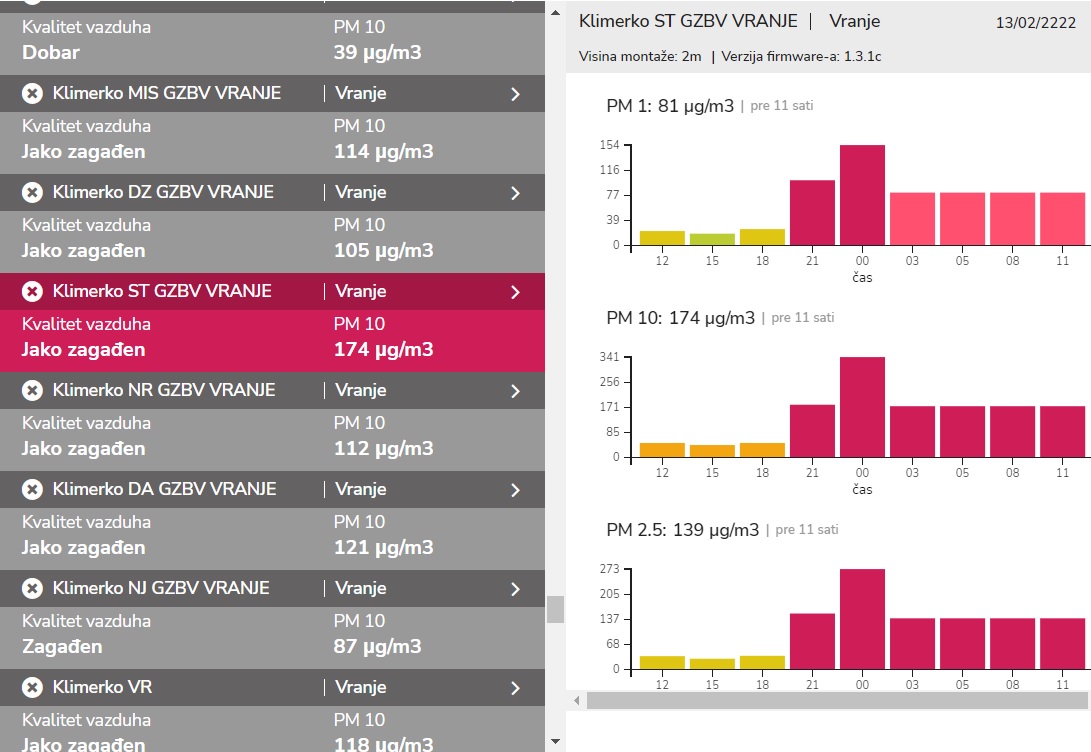Click the X icon beside Klimerko DA GZBV VRANJE
Image resolution: width=1091 pixels, height=752 pixels.
coord(32,489)
